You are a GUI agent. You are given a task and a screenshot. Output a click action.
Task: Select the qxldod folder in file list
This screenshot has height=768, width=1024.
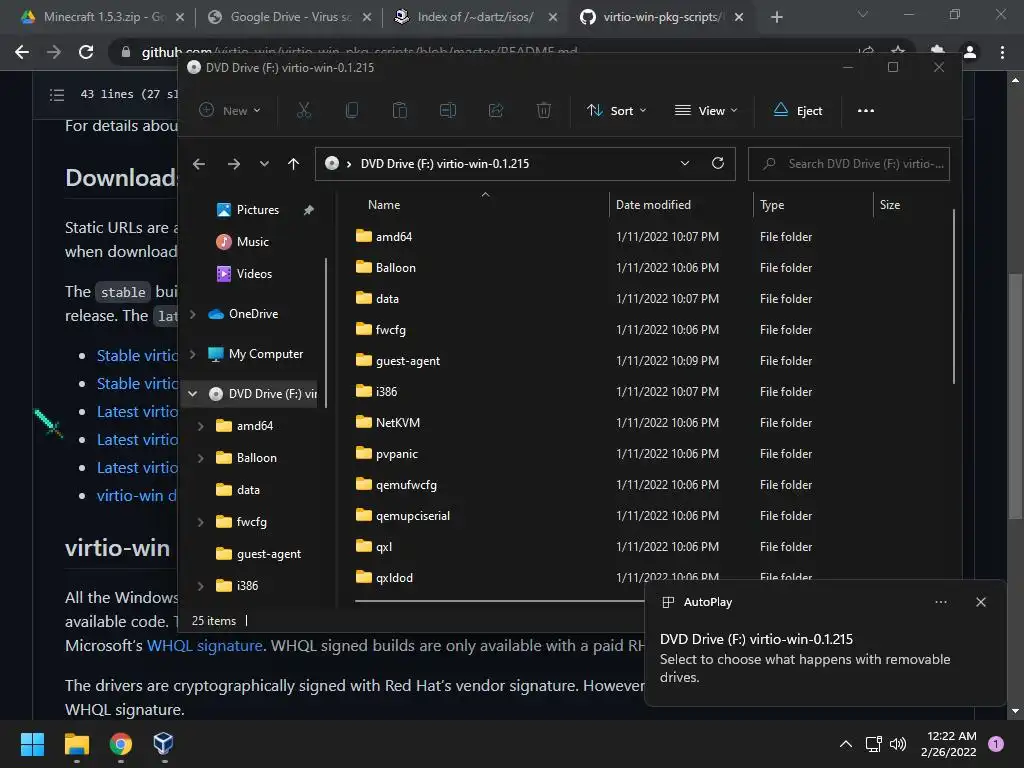[x=384, y=577]
